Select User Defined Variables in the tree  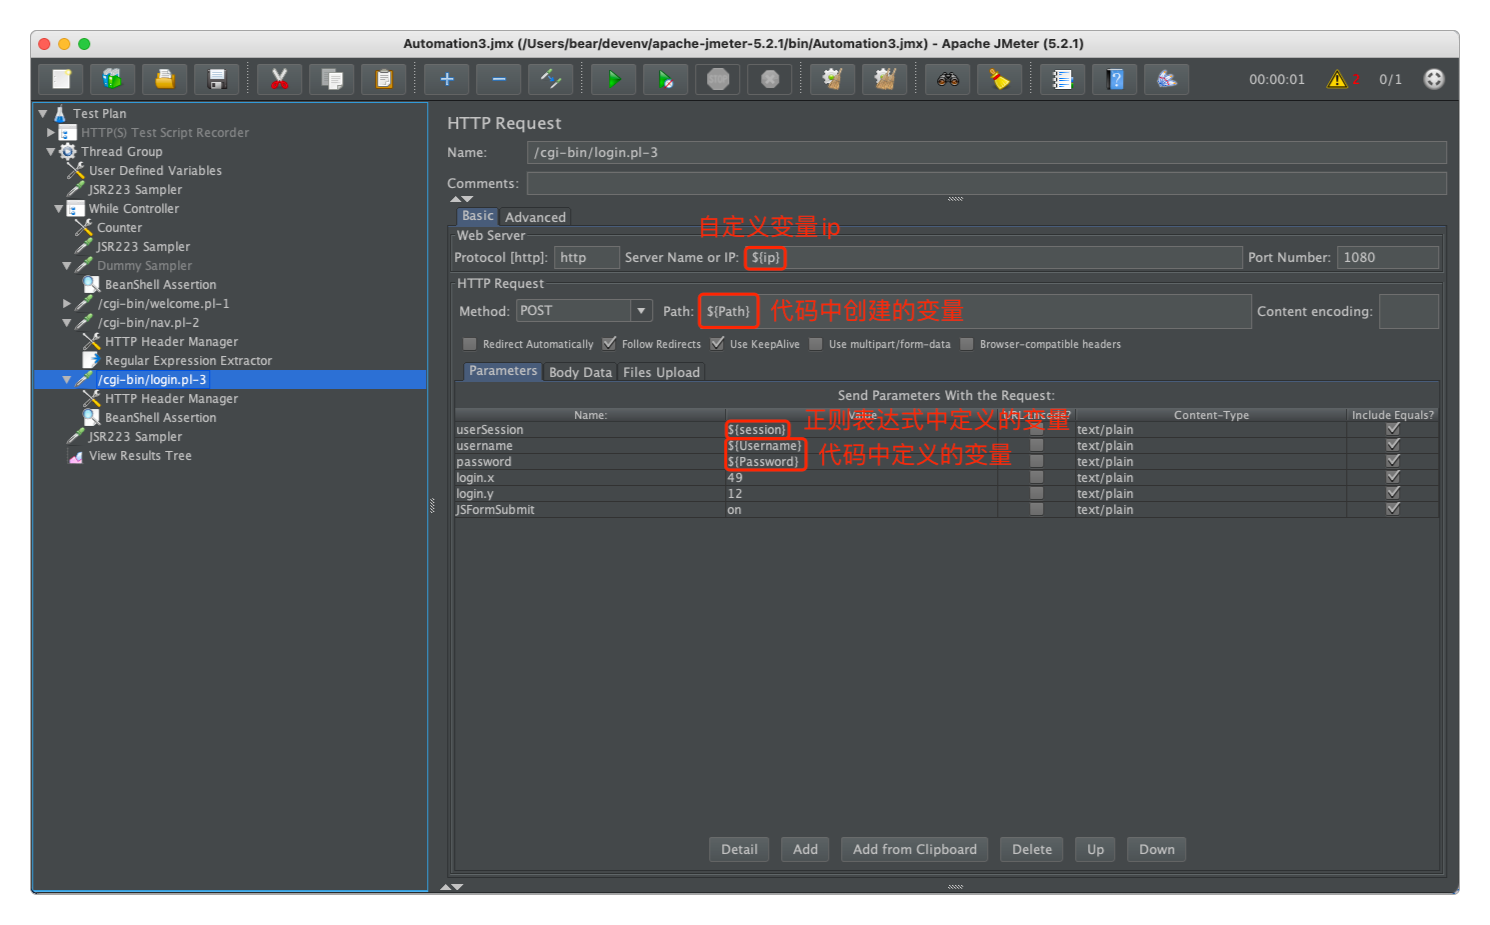(x=155, y=171)
